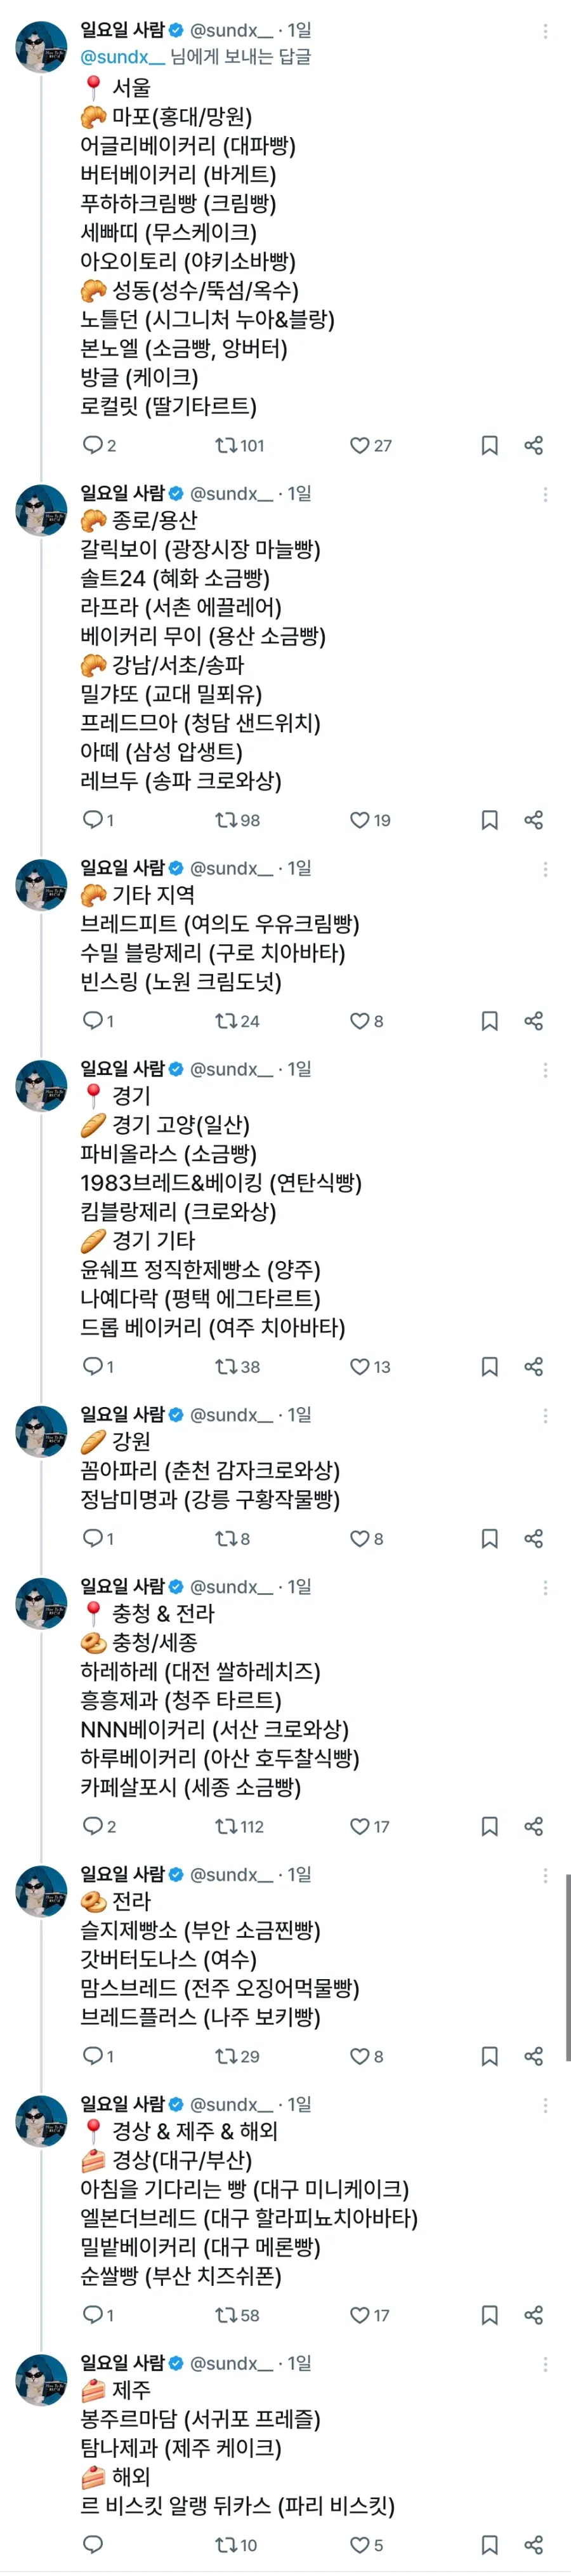The image size is (571, 2576).
Task: Open the profile avatar of the top tweet
Action: click(40, 45)
